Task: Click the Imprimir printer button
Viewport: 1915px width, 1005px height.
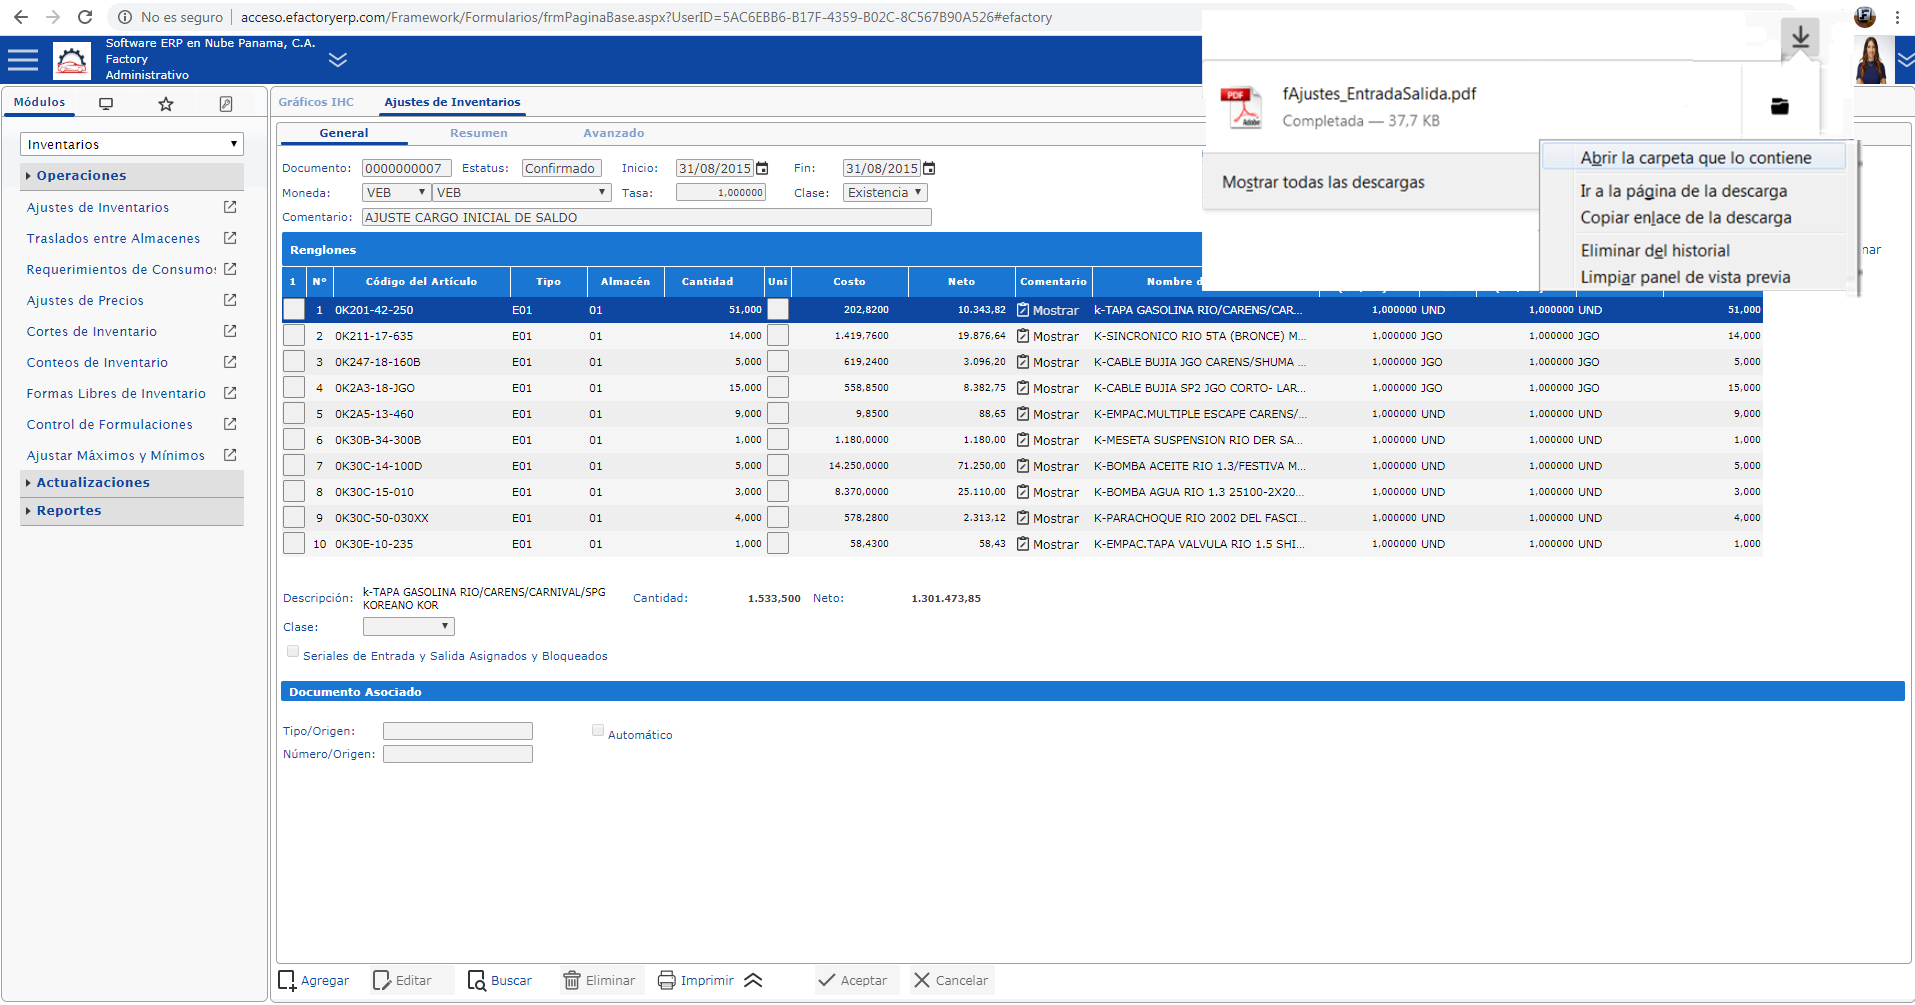Action: [x=697, y=980]
